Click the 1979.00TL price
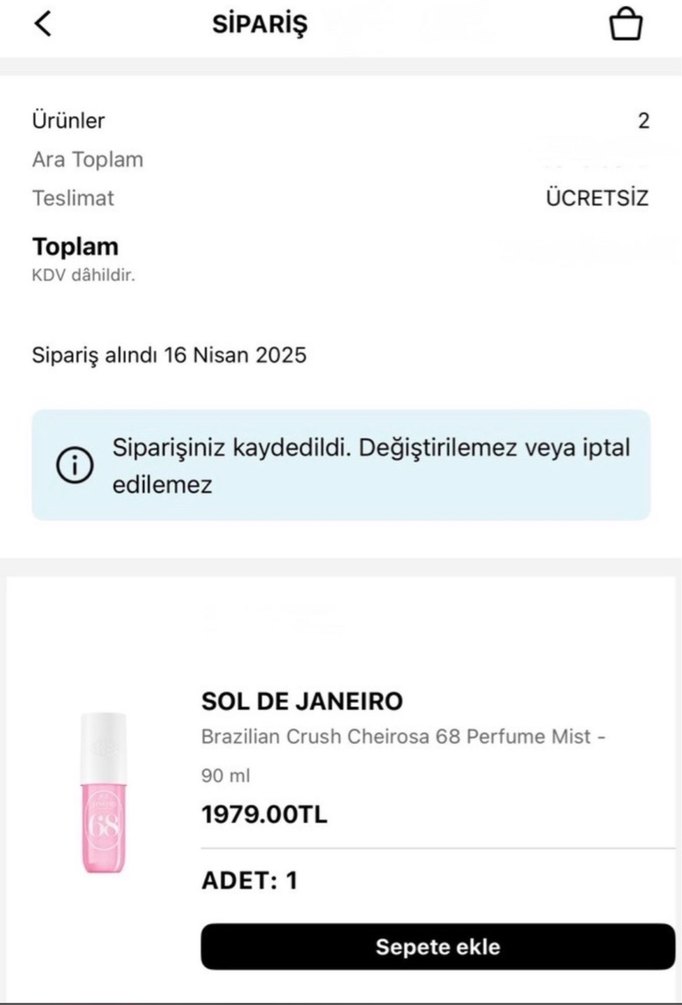Viewport: 682px width, 1005px height. 264,815
